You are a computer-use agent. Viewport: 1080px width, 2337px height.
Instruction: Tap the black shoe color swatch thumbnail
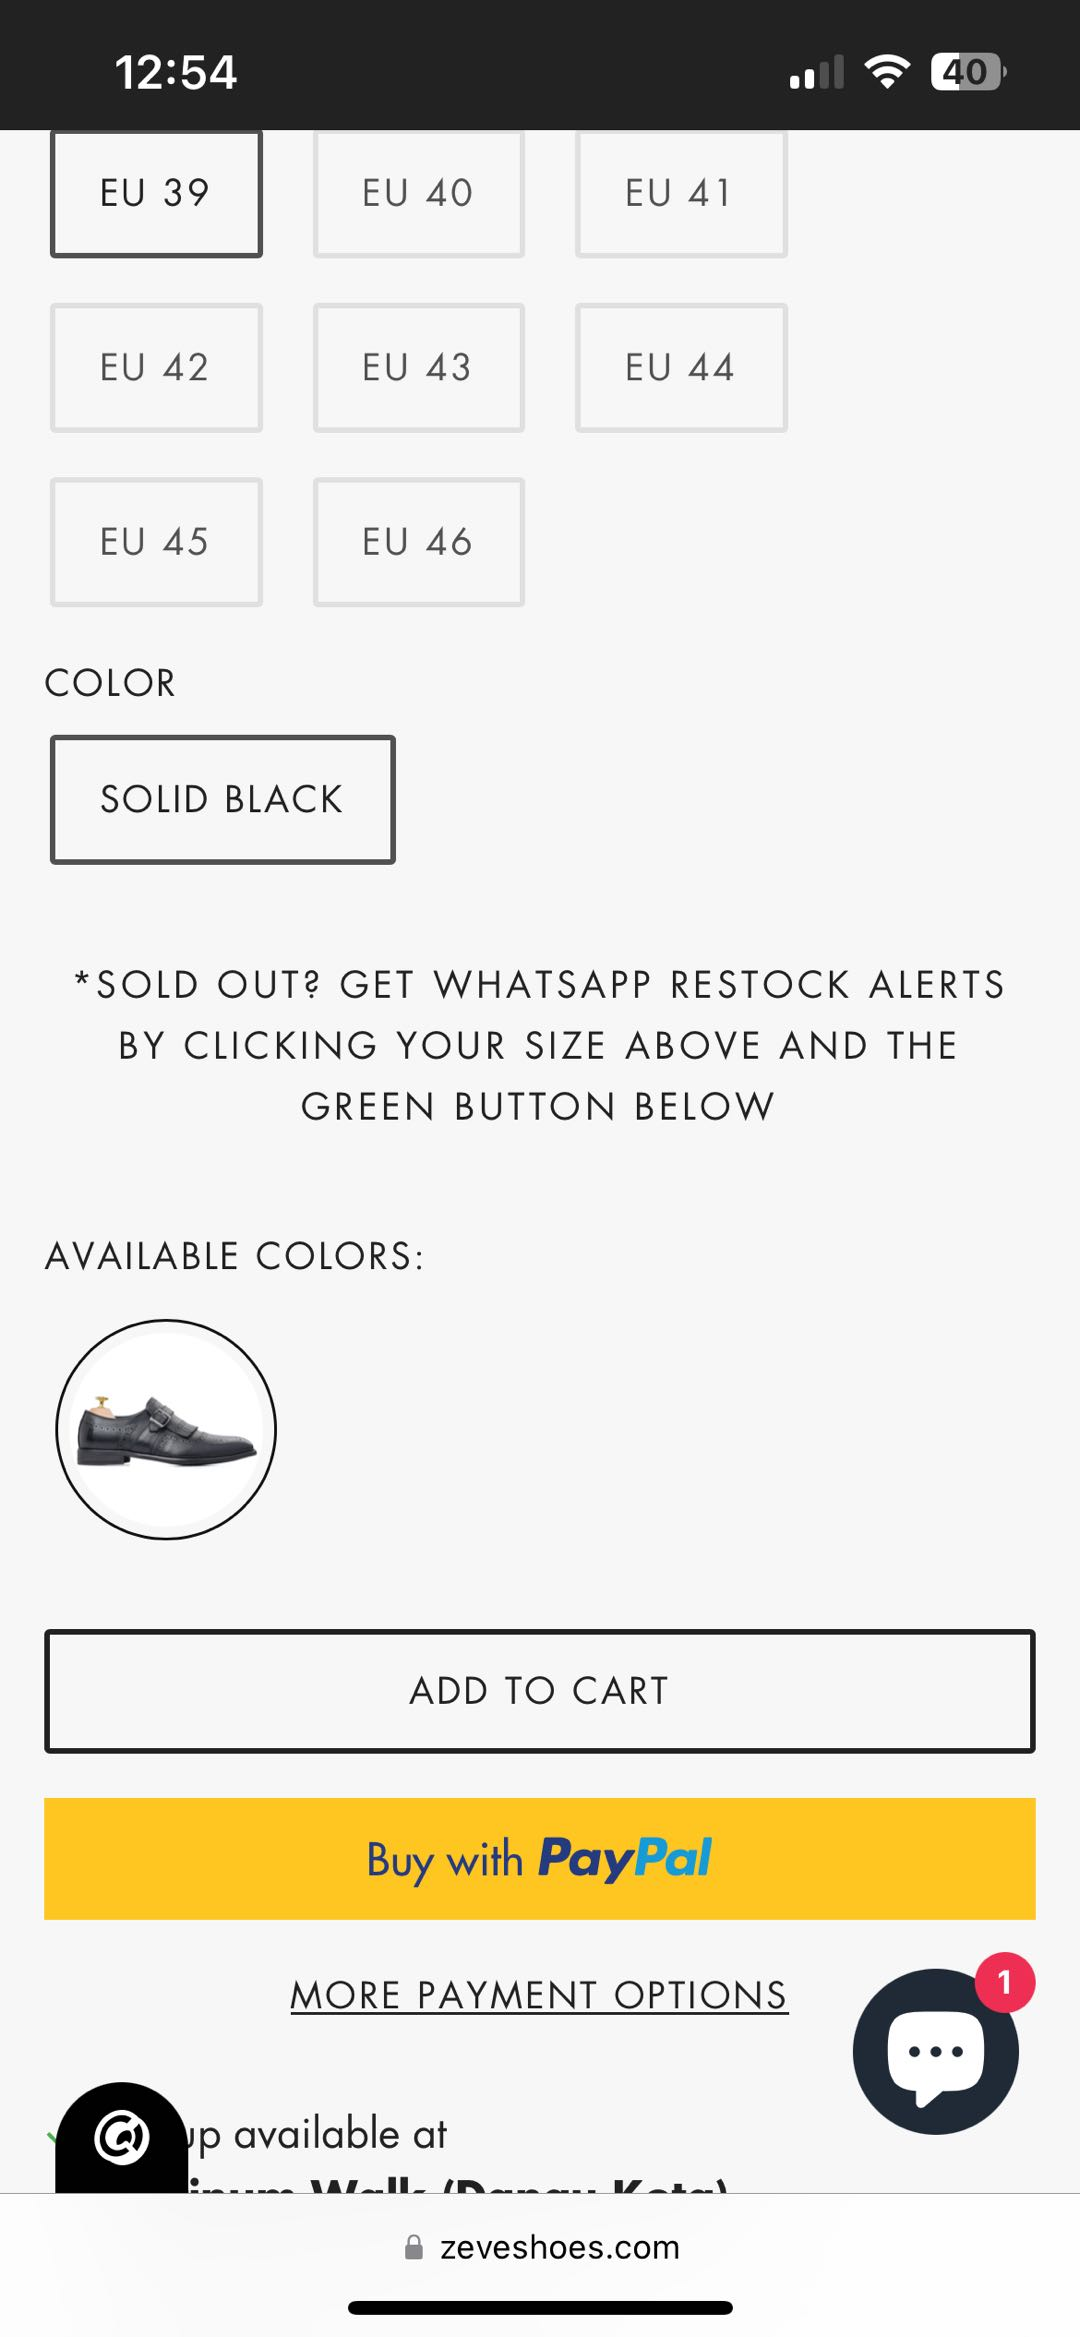coord(167,1430)
